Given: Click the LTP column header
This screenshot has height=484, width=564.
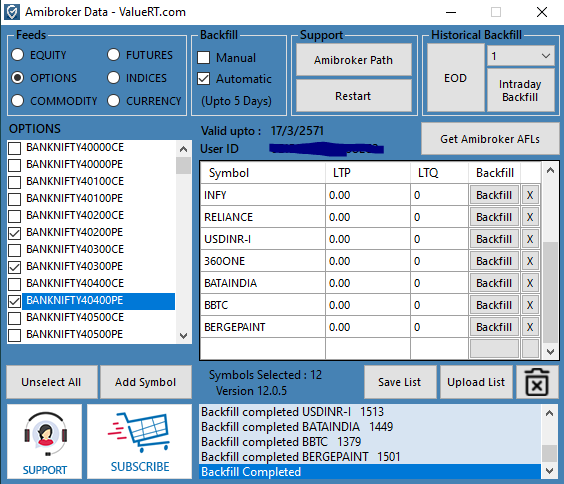Looking at the screenshot, I should click(x=368, y=173).
